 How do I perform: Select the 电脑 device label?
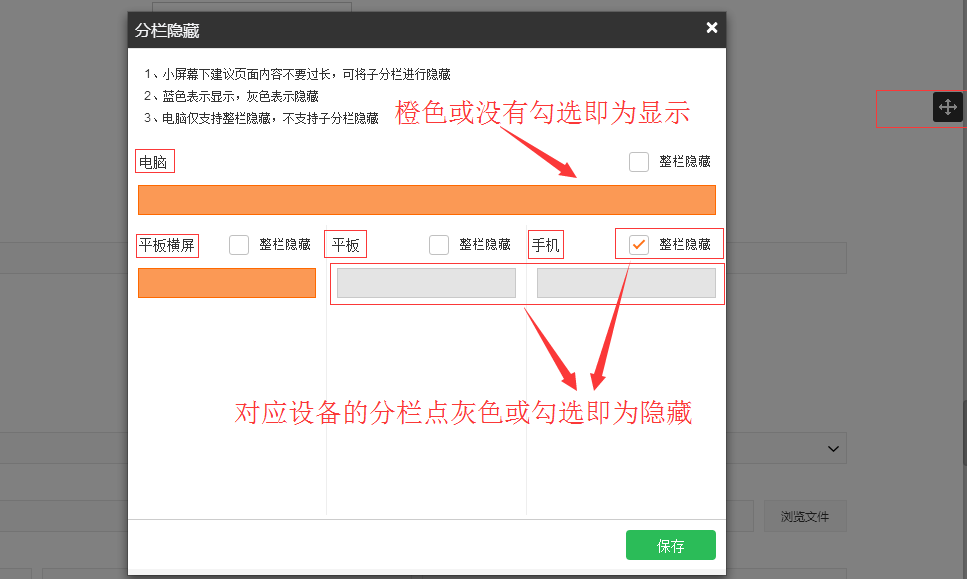point(154,161)
